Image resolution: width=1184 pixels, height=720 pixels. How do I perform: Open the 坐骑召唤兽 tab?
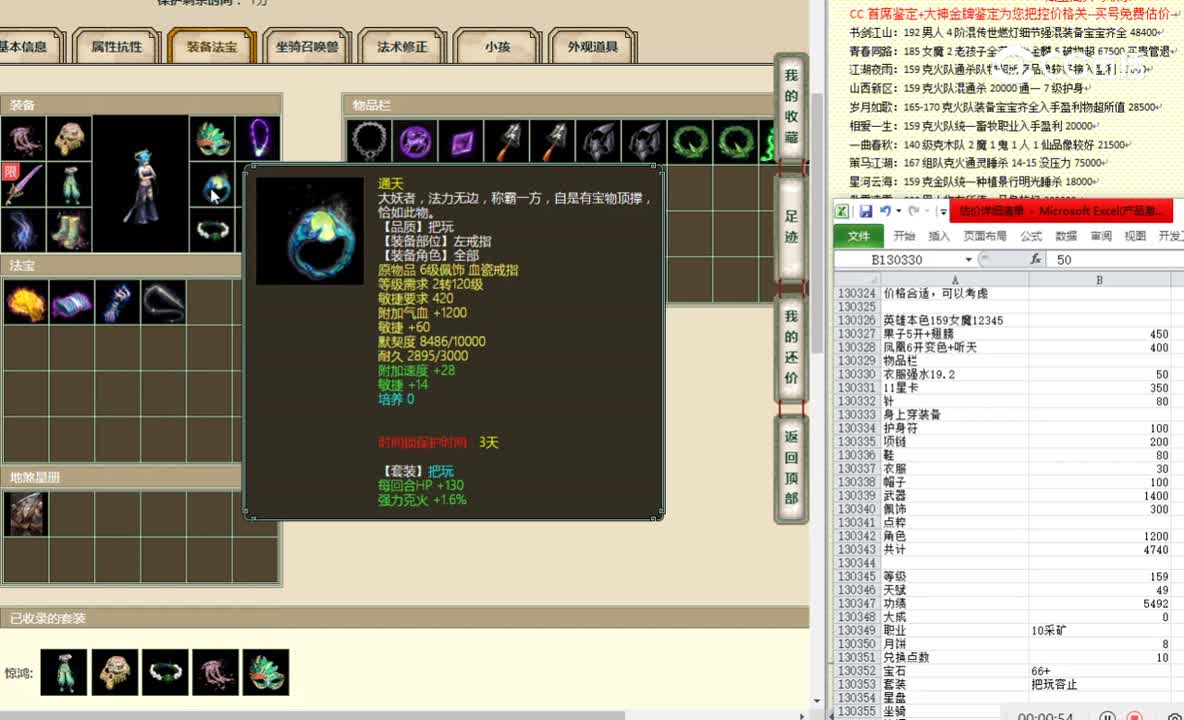point(307,47)
